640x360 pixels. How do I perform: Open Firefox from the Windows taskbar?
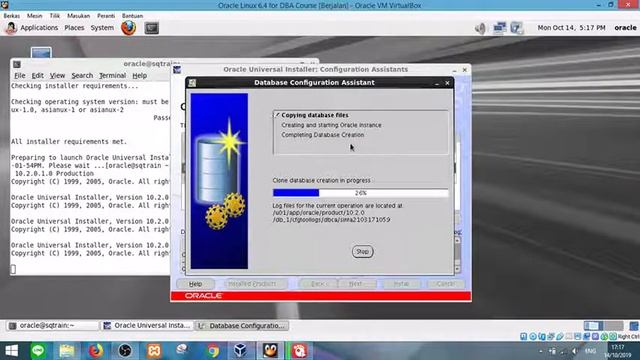[x=96, y=351]
